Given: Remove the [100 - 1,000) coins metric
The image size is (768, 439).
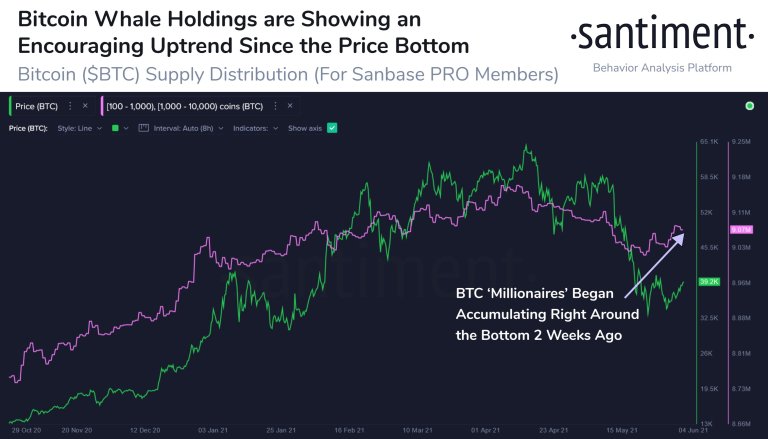Looking at the screenshot, I should [290, 106].
